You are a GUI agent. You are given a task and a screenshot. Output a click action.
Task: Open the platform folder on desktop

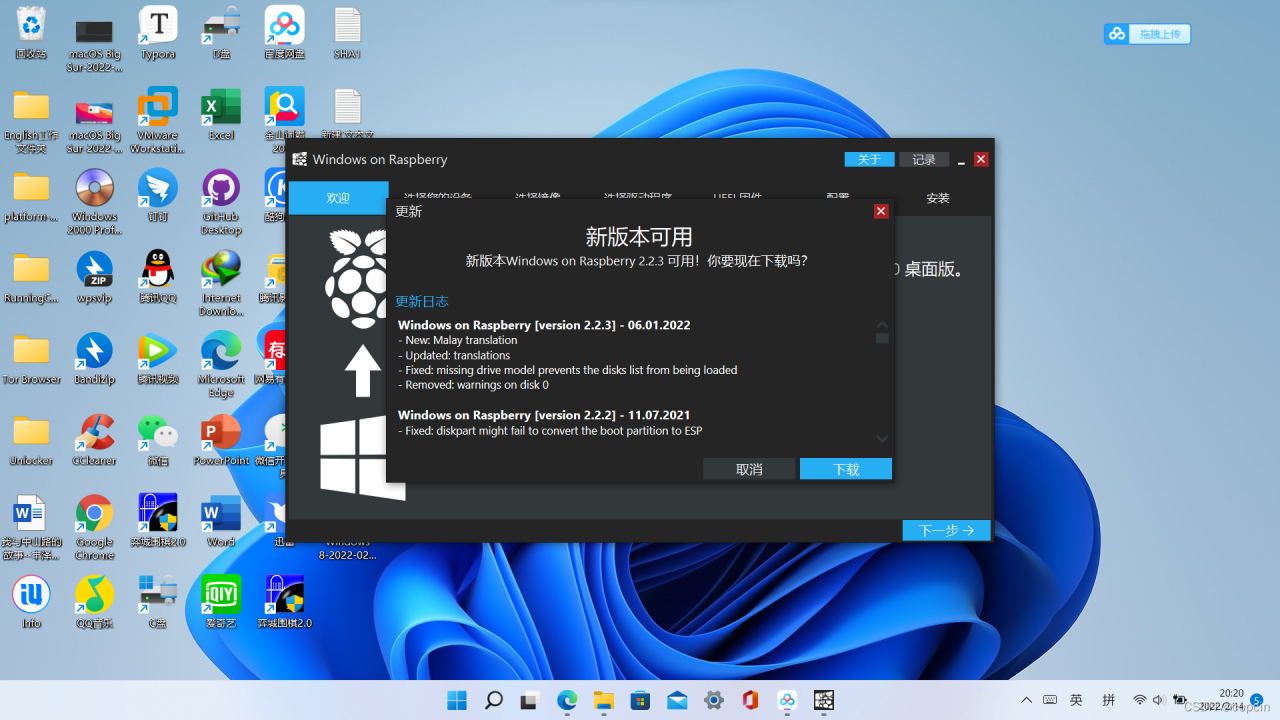click(x=31, y=196)
